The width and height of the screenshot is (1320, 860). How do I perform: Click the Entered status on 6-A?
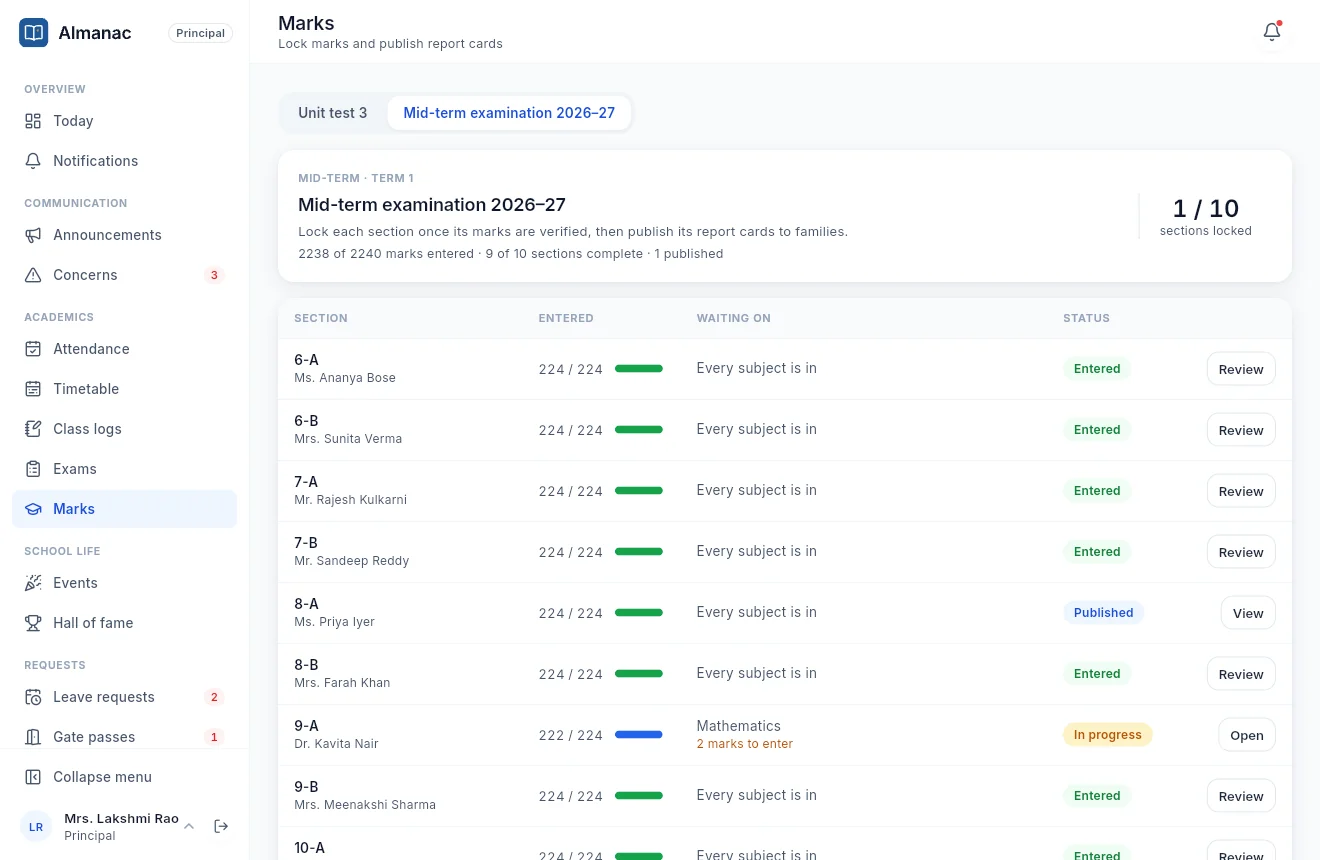(1097, 369)
